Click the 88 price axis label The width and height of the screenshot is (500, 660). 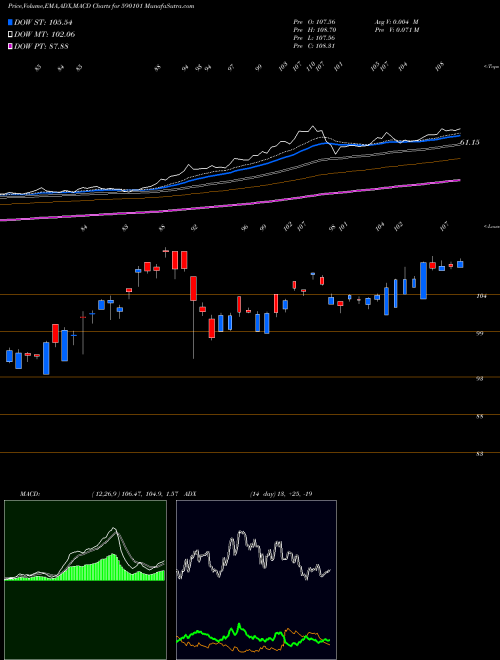(482, 416)
